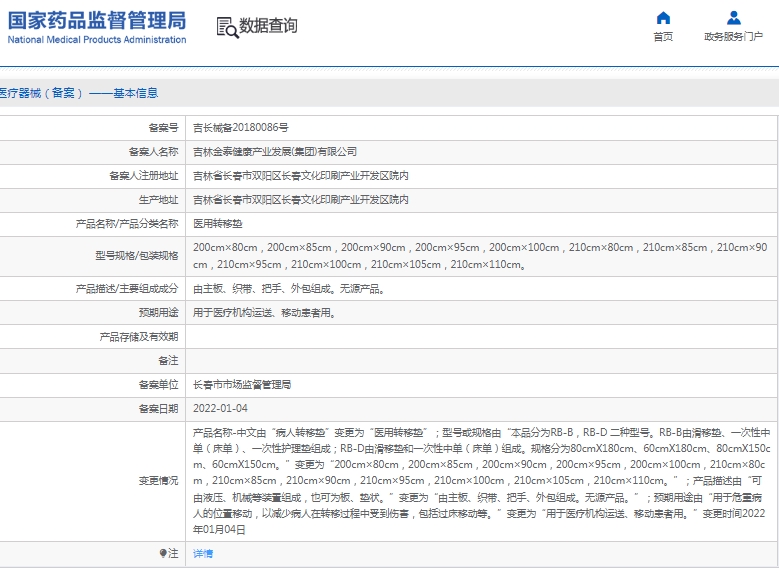
Task: Click the 备案人注册地址 row label
Action: pyautogui.click(x=144, y=175)
